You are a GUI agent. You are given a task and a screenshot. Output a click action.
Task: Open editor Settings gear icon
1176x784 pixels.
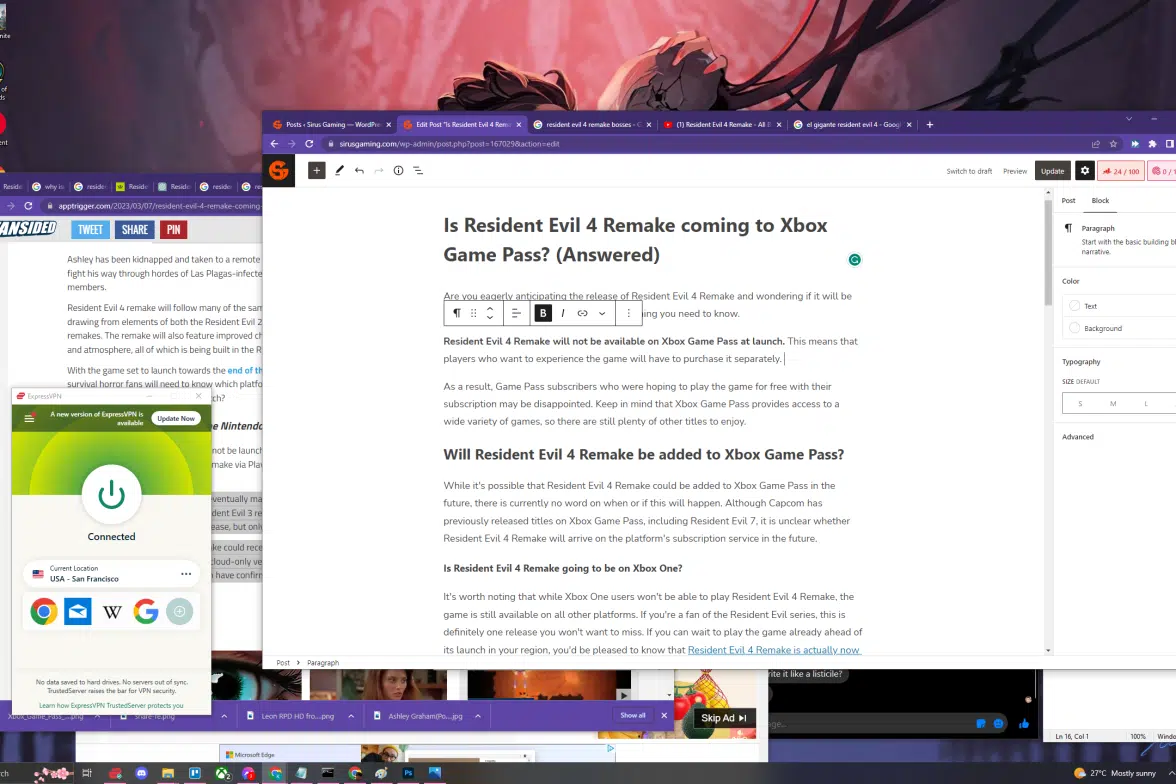click(1084, 171)
